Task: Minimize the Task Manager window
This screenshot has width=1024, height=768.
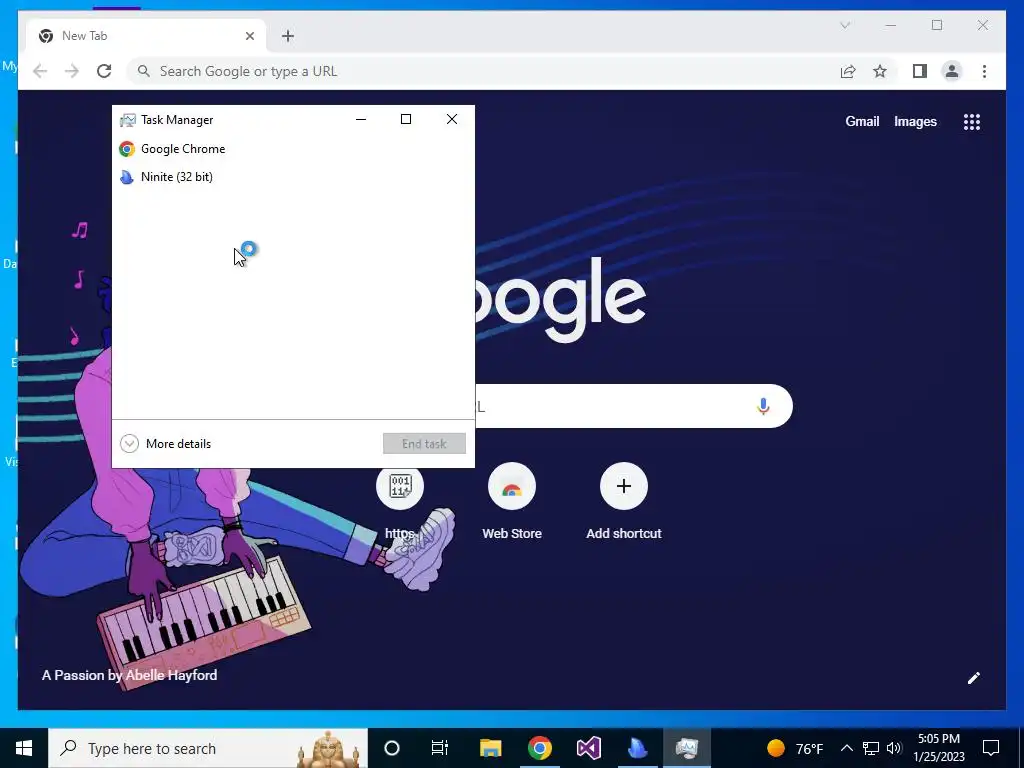Action: coord(360,119)
